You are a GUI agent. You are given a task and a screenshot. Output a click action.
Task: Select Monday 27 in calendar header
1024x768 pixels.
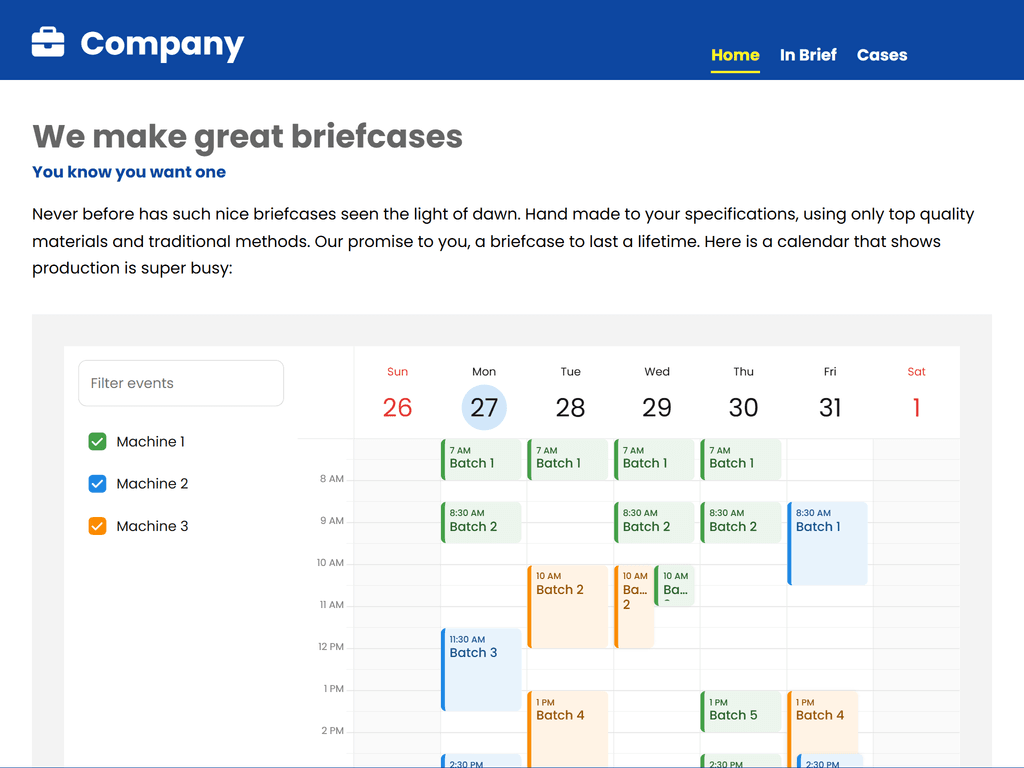coord(484,407)
